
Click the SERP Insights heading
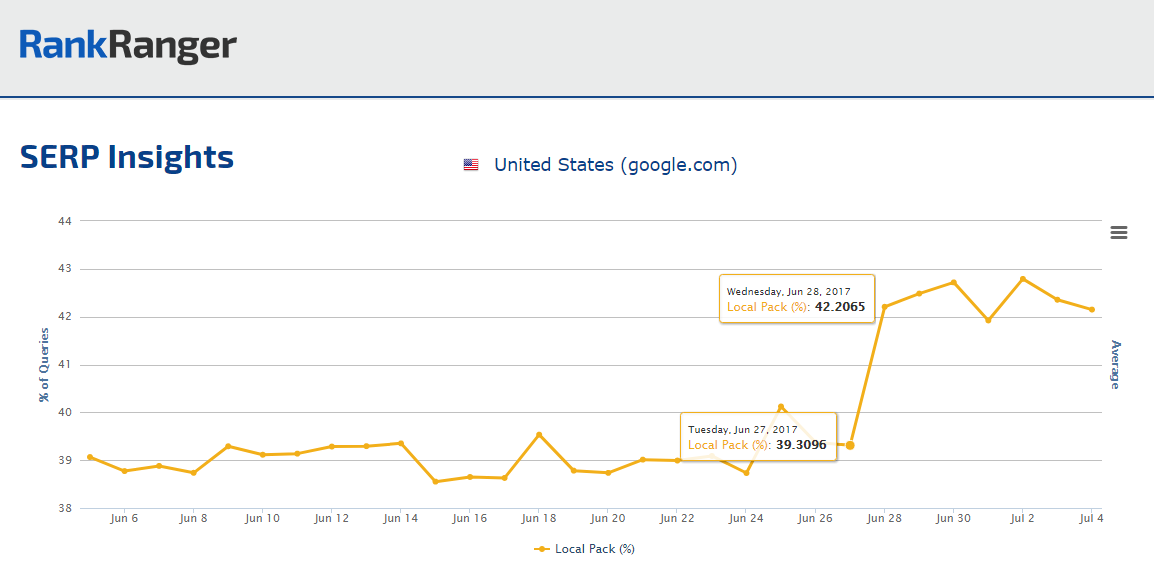coord(127,157)
